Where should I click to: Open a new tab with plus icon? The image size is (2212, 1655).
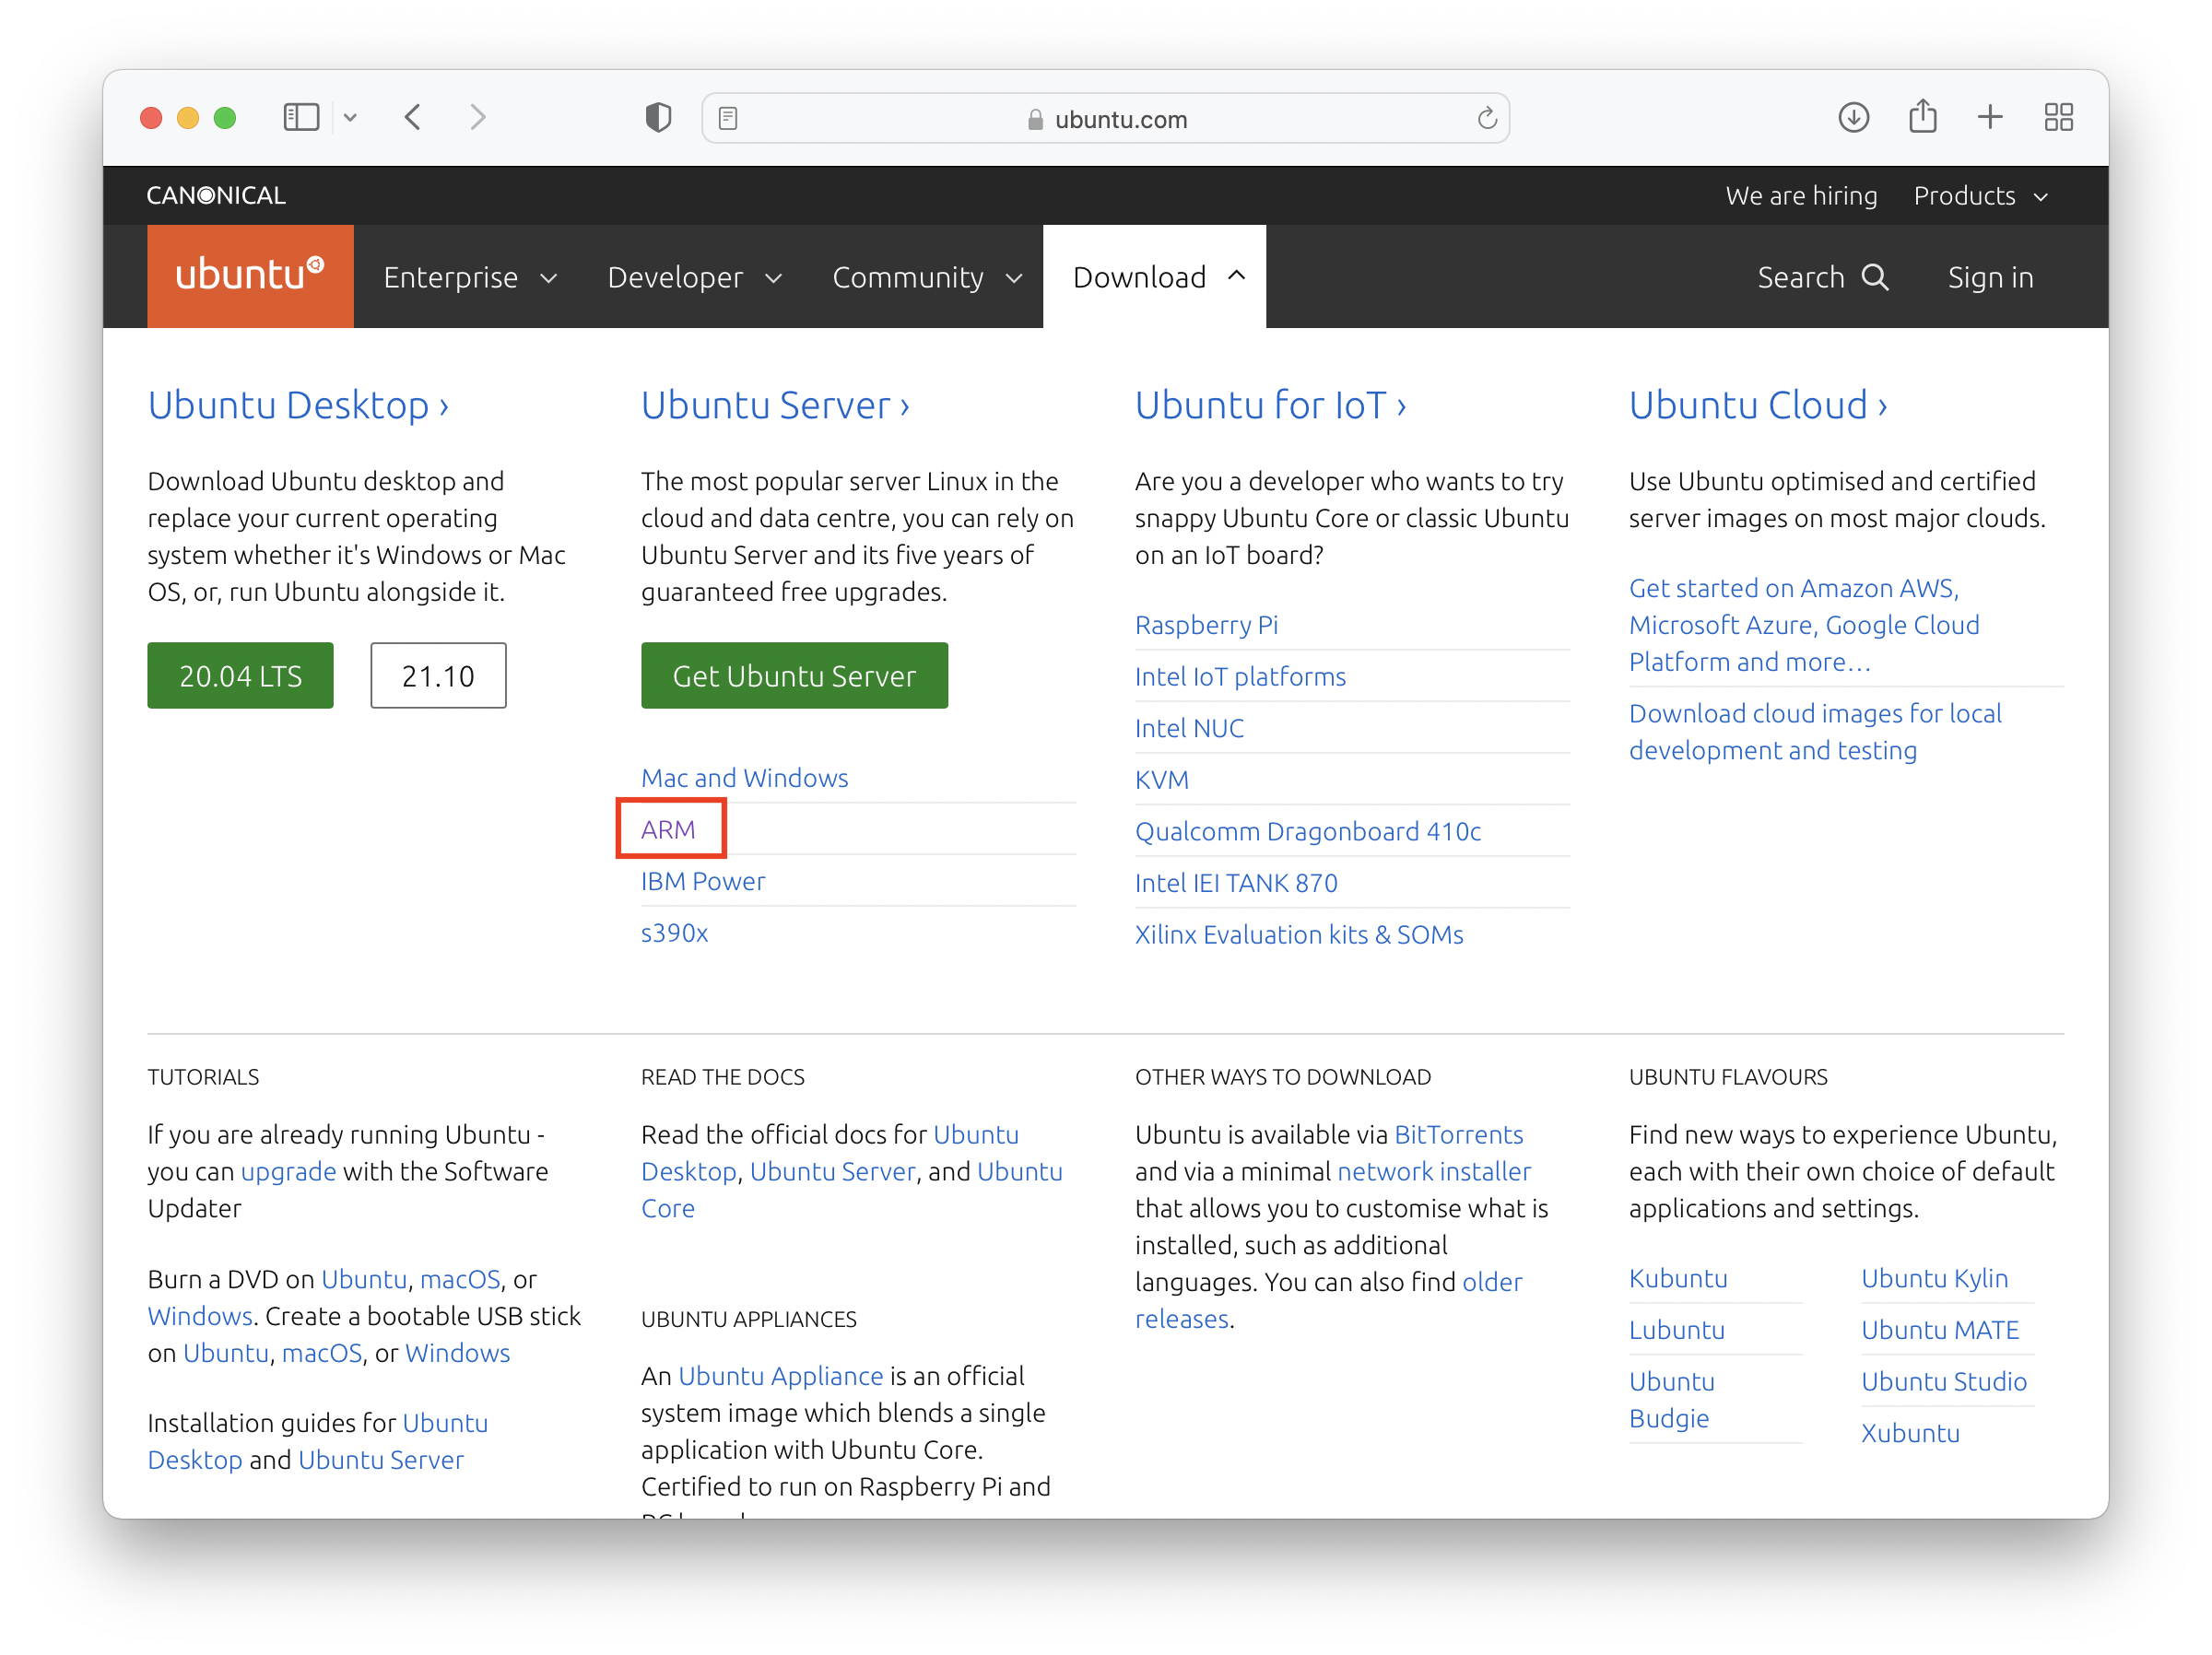(1990, 118)
